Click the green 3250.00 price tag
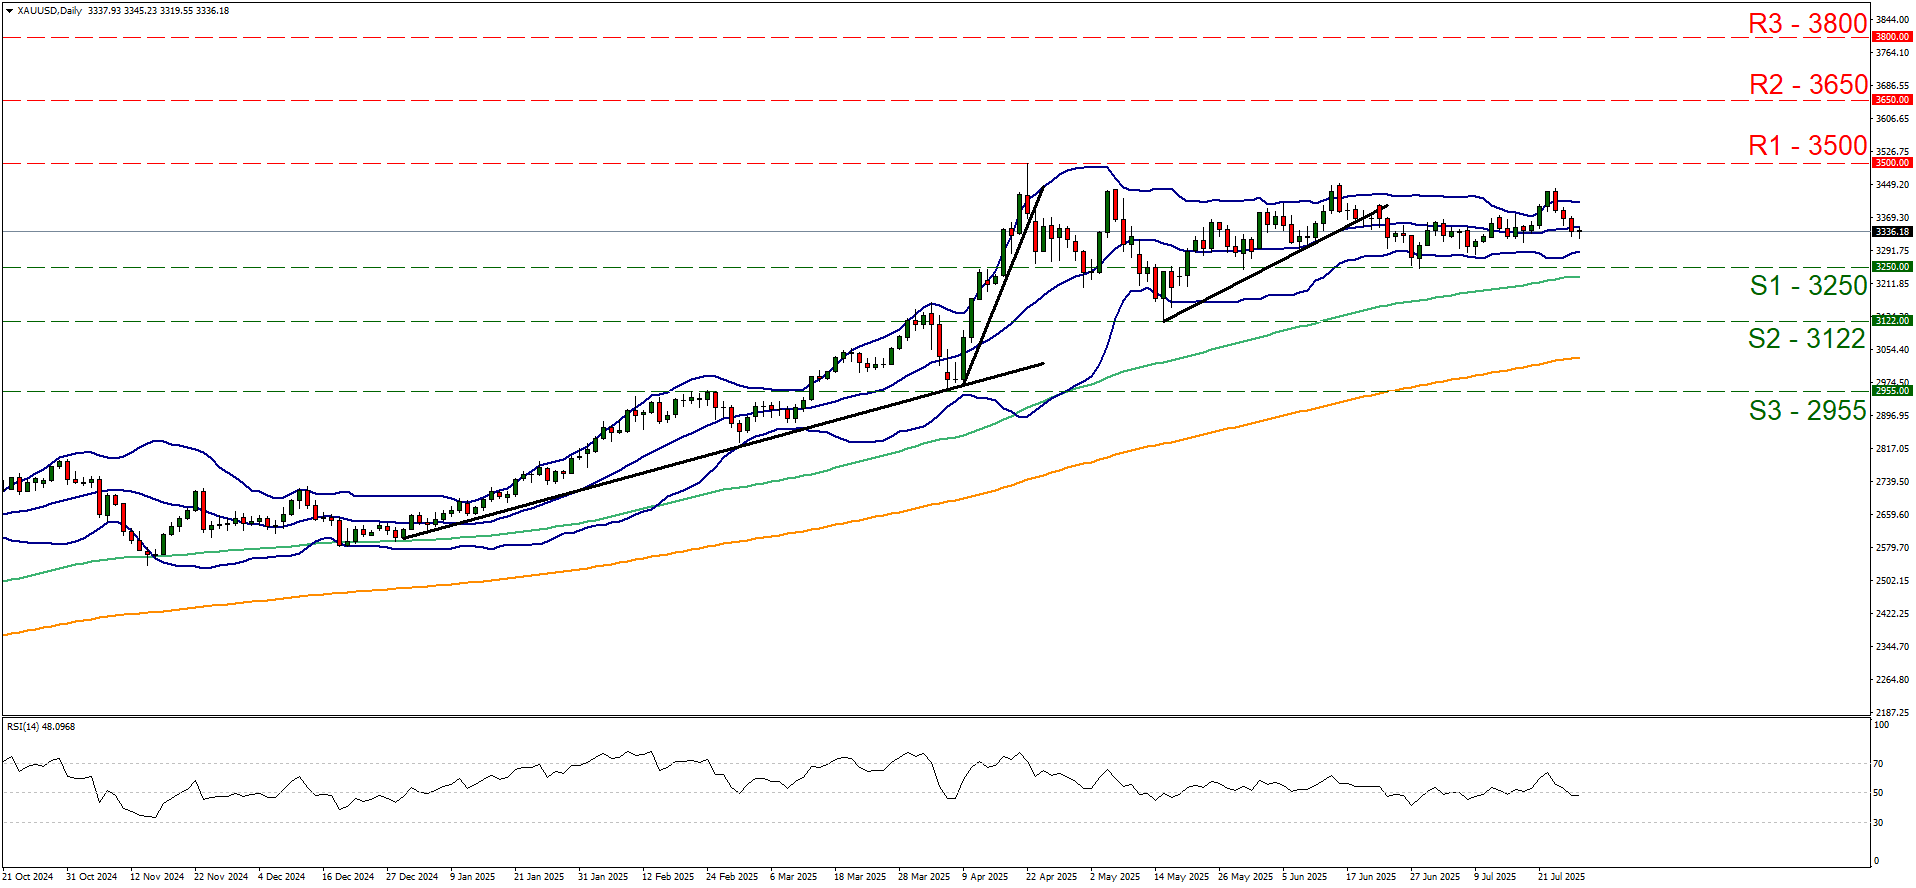This screenshot has width=1916, height=888. pyautogui.click(x=1892, y=267)
